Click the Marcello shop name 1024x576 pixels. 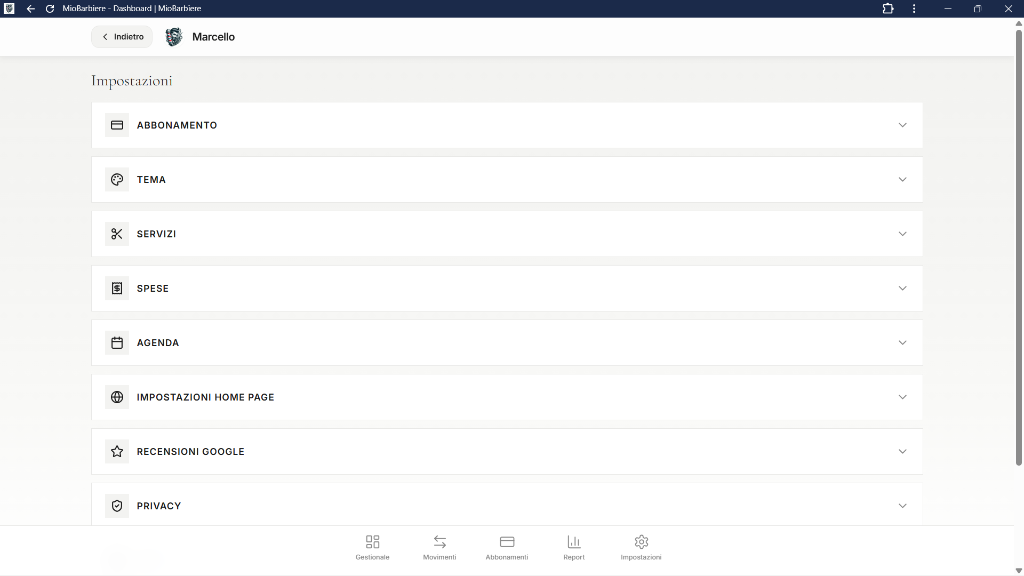click(x=214, y=37)
